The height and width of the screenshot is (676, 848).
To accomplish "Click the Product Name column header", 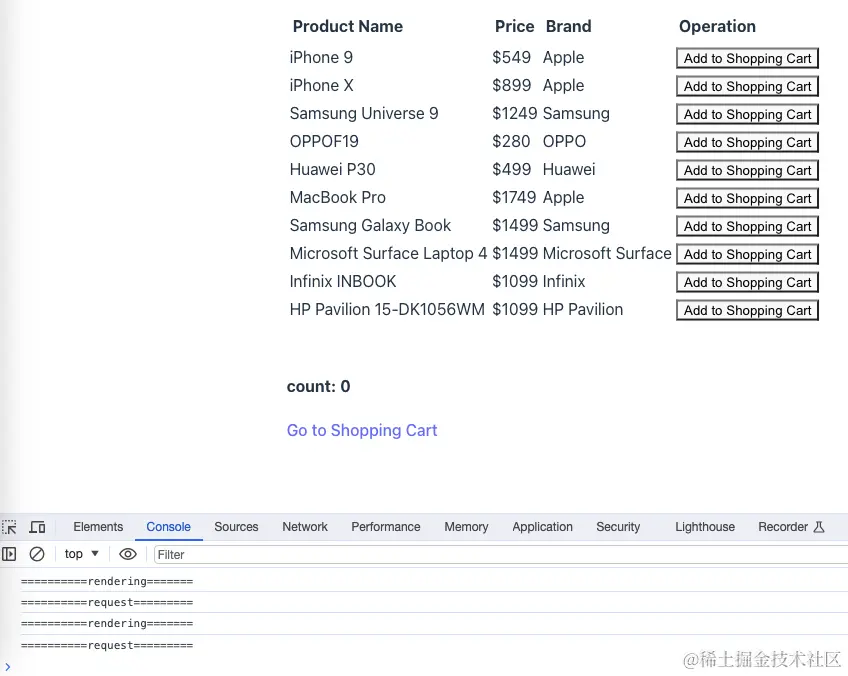I will point(348,26).
